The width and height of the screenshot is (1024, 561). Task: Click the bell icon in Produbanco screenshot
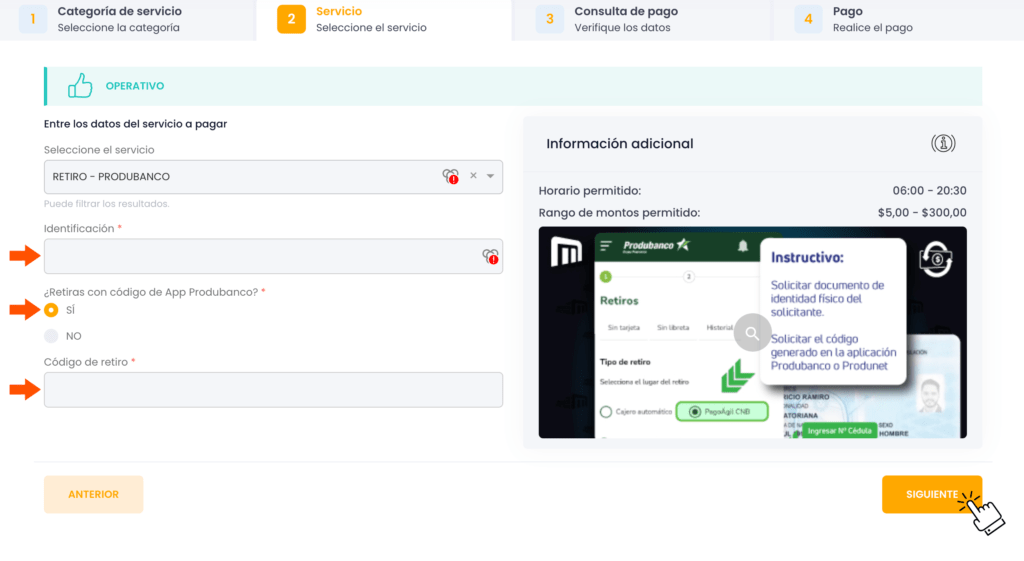743,246
